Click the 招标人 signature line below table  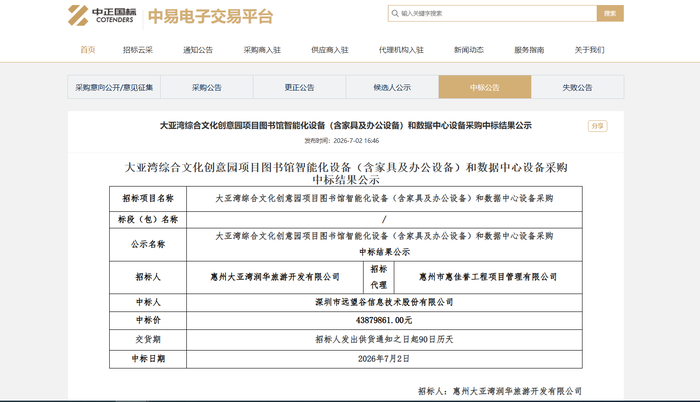pos(500,391)
